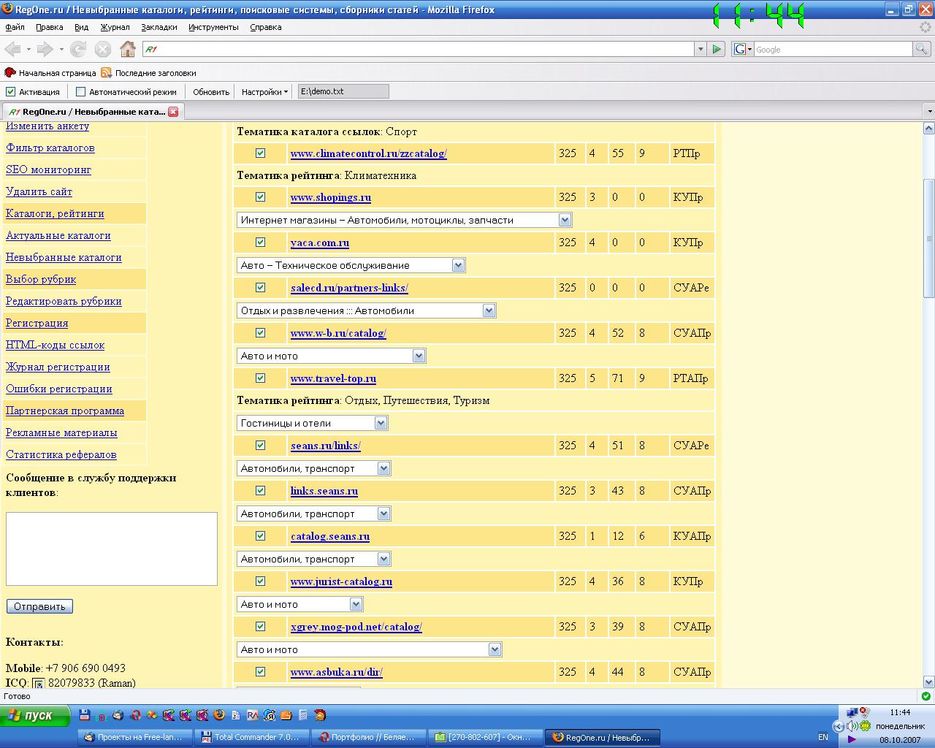
Task: Open the Инструменты menu
Action: [213, 27]
